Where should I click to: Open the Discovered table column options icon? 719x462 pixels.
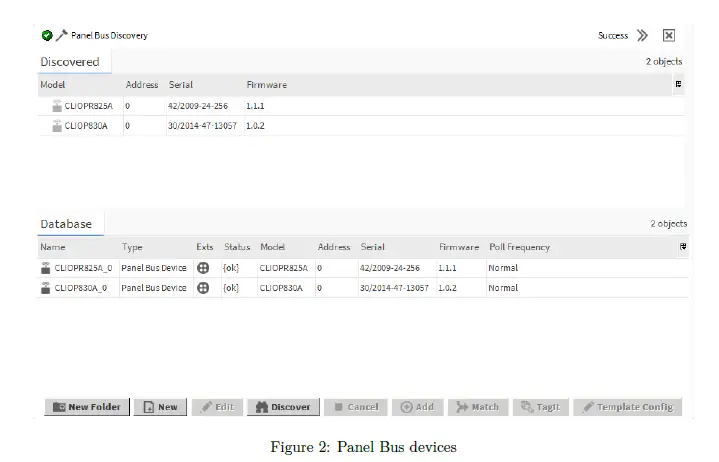pos(678,84)
